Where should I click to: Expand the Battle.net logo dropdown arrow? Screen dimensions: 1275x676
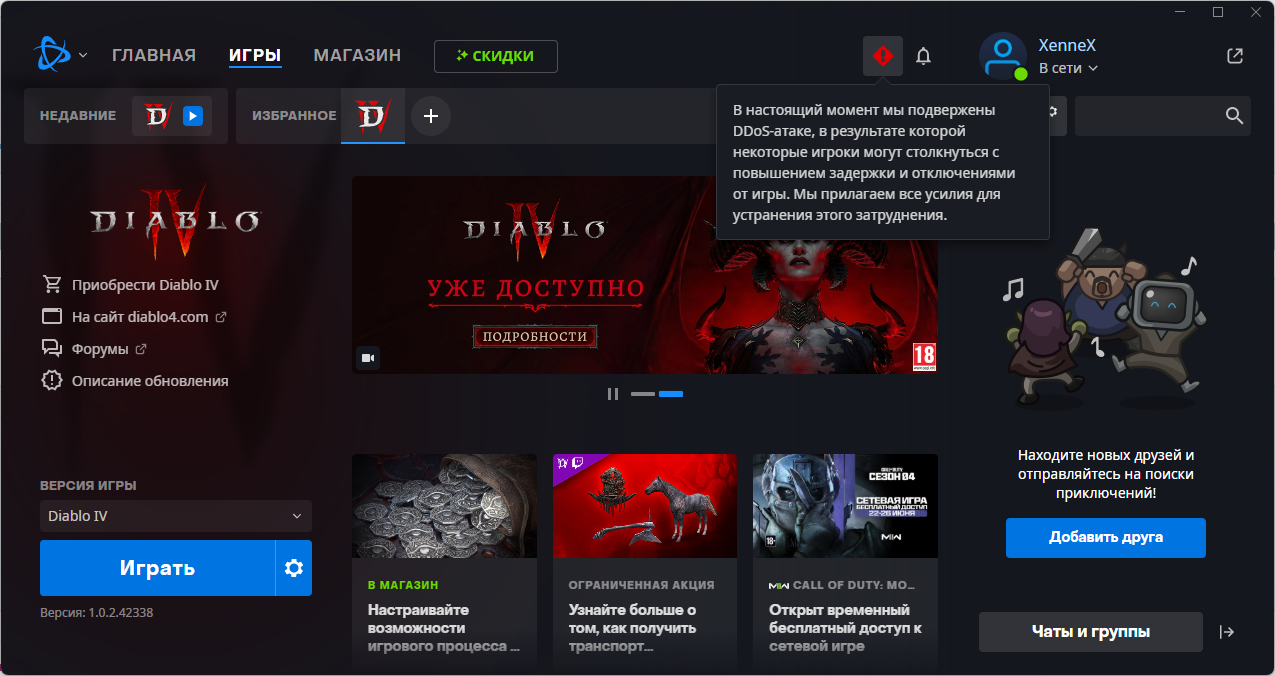tap(83, 55)
